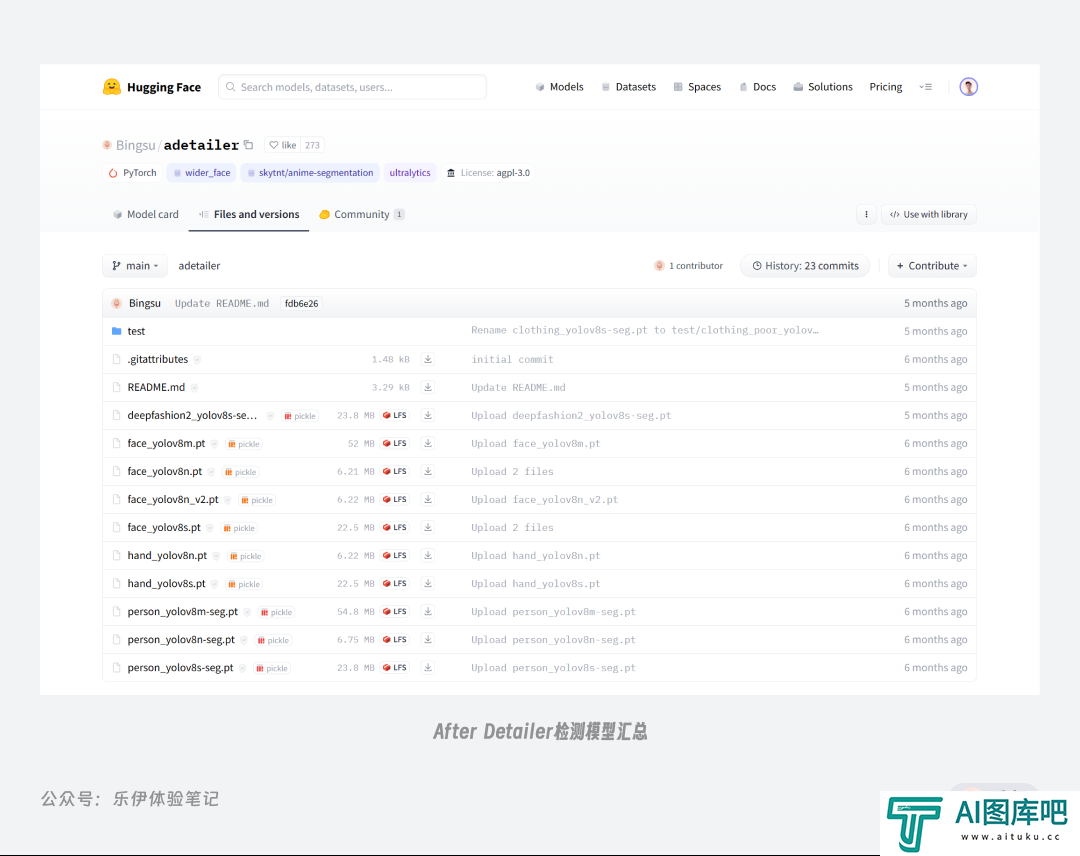1080x856 pixels.
Task: Select the Files and versions tab
Action: tap(249, 214)
